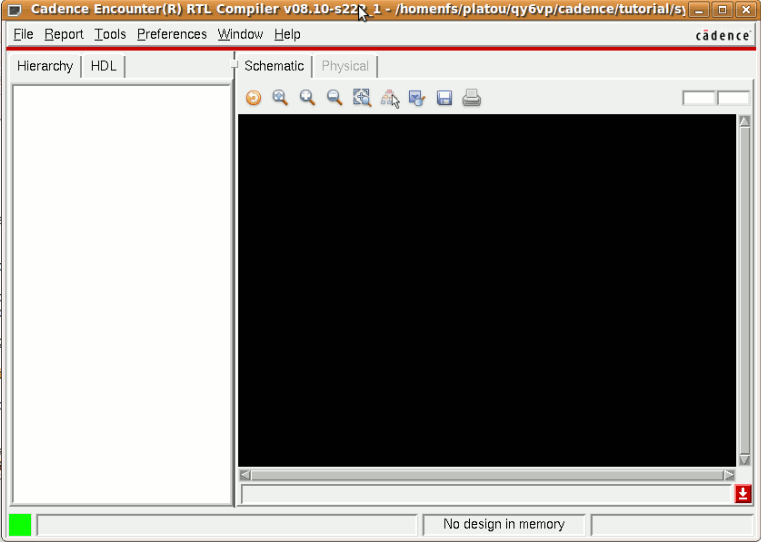Close the RTL Compiler window
Image resolution: width=761 pixels, height=542 pixels.
(x=746, y=10)
